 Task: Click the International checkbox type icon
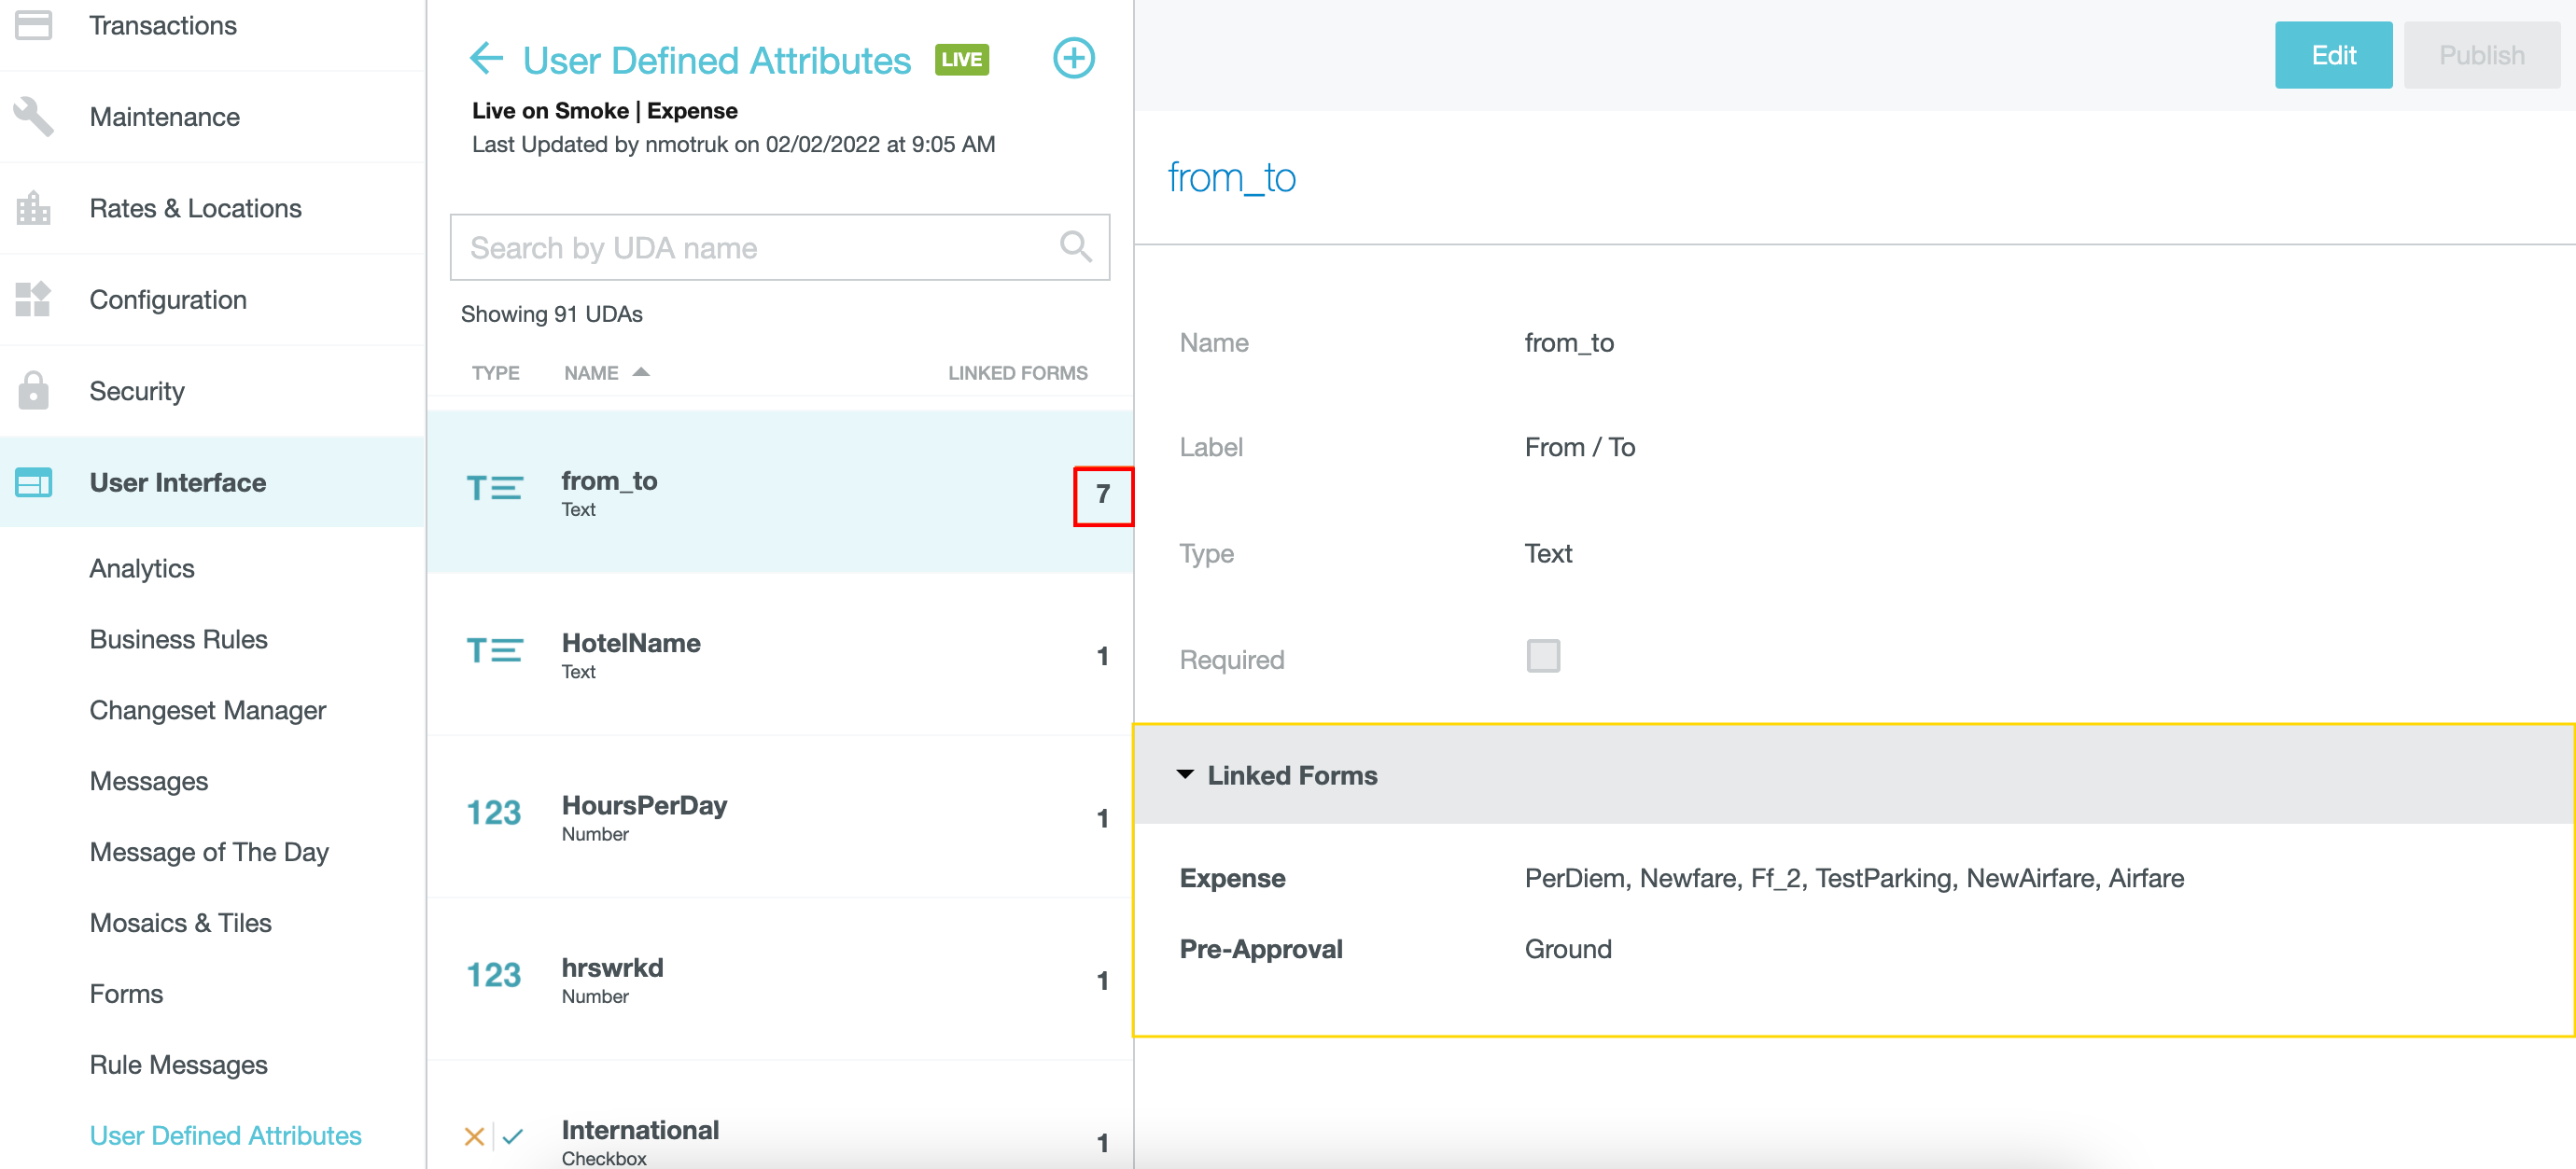pyautogui.click(x=494, y=1137)
